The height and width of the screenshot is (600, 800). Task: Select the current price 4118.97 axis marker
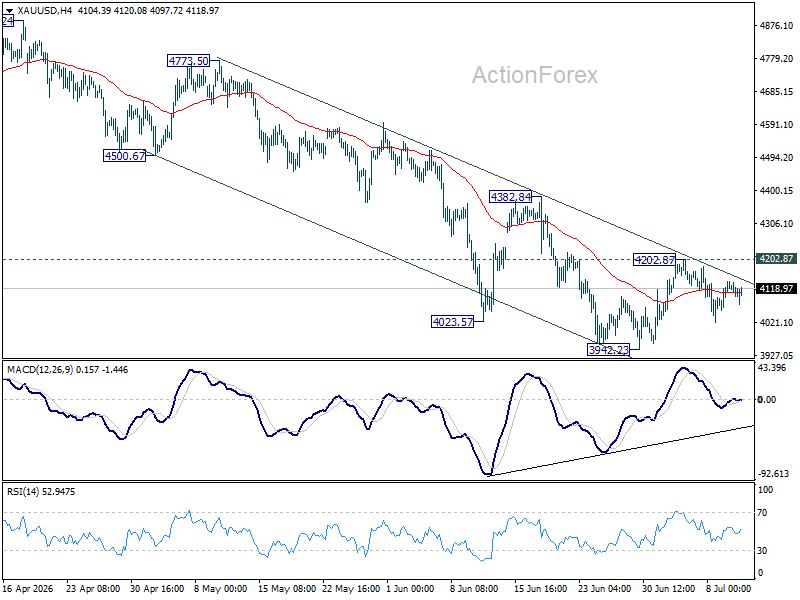(x=776, y=289)
